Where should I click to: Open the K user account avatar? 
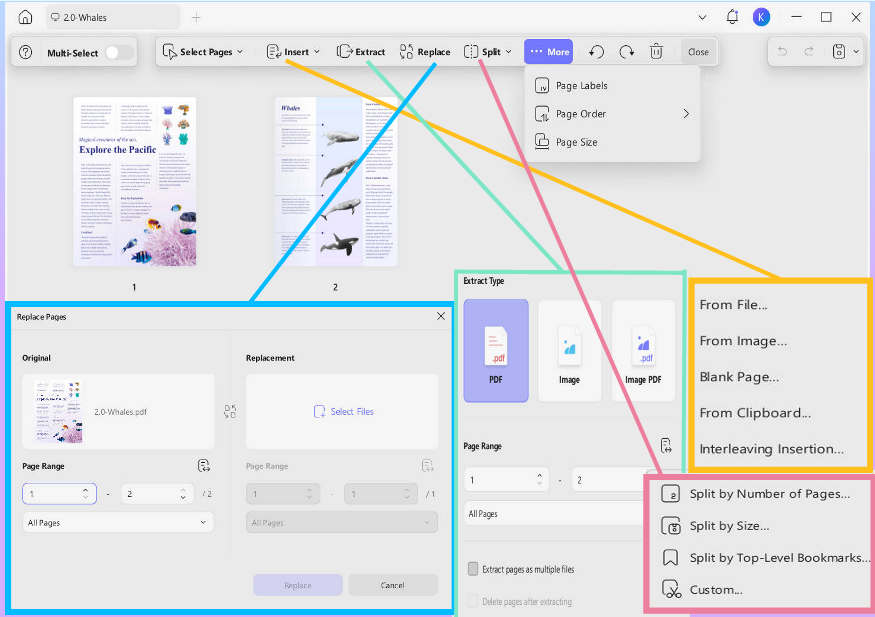pos(761,17)
